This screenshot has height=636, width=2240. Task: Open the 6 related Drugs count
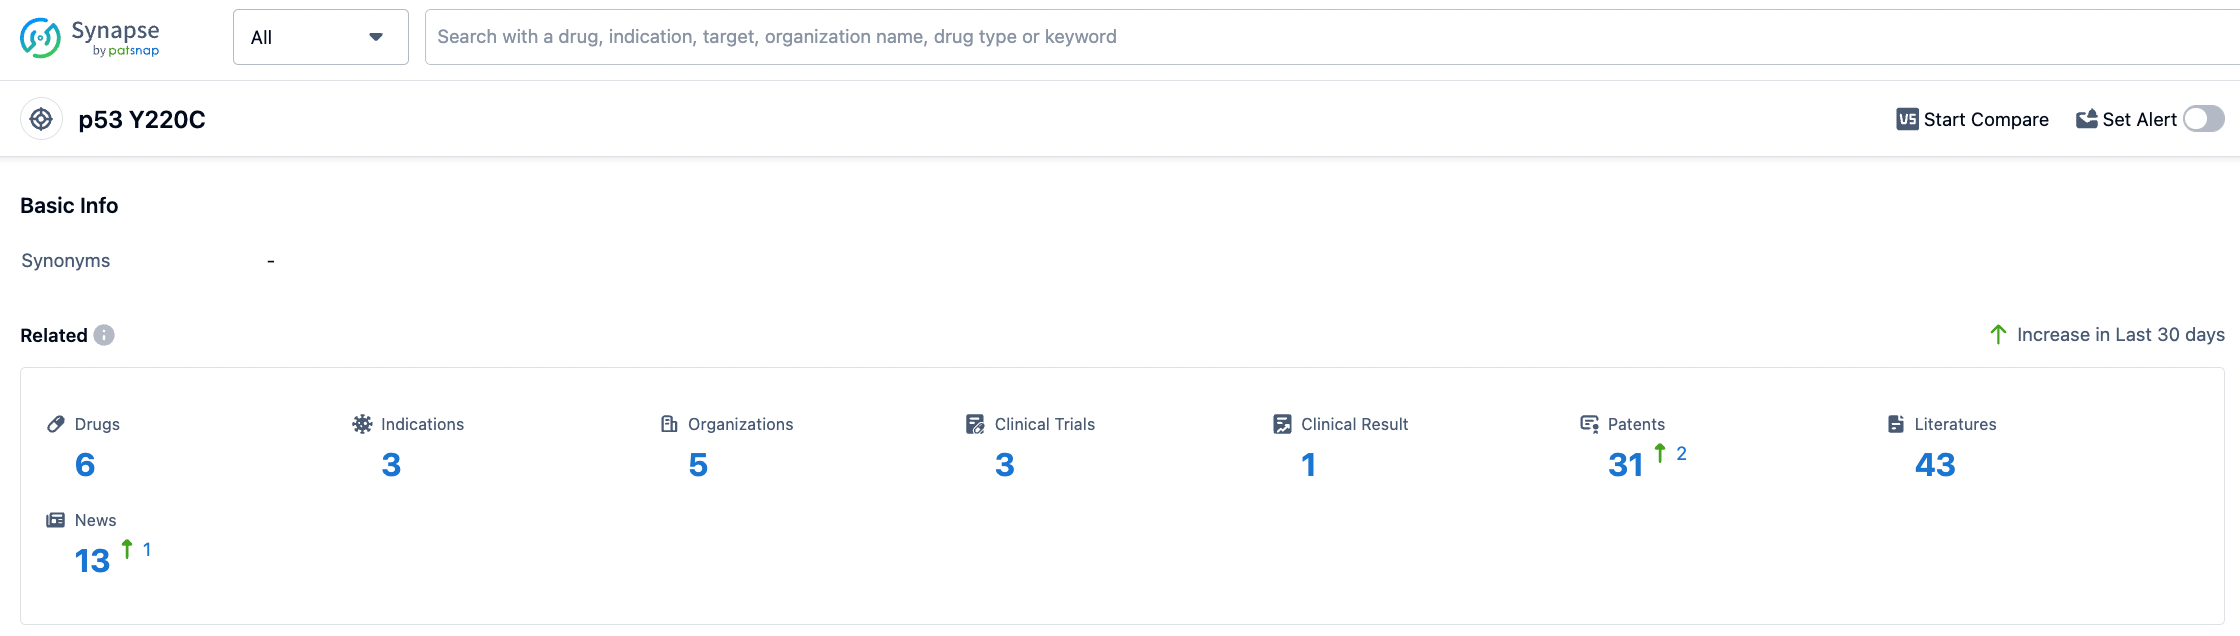tap(85, 465)
